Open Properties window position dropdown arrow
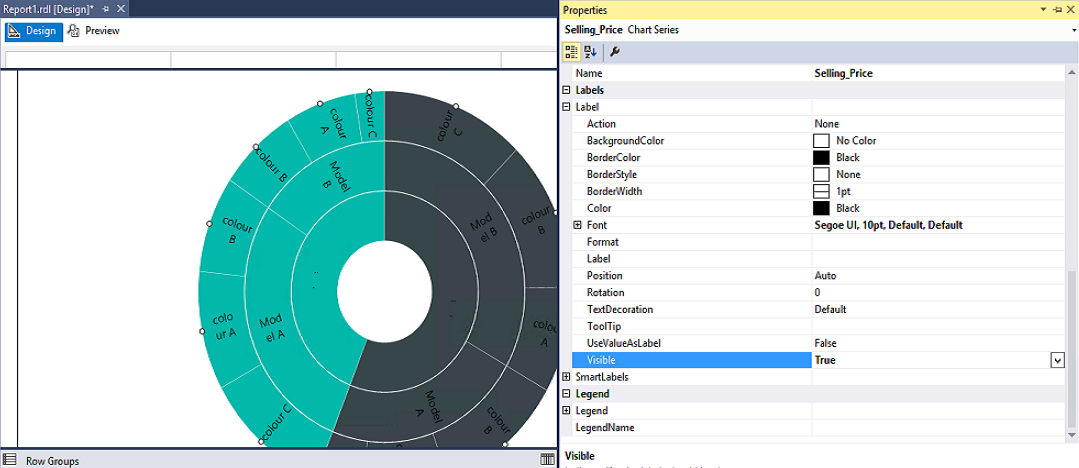Viewport: 1079px width, 468px height. pos(1043,9)
